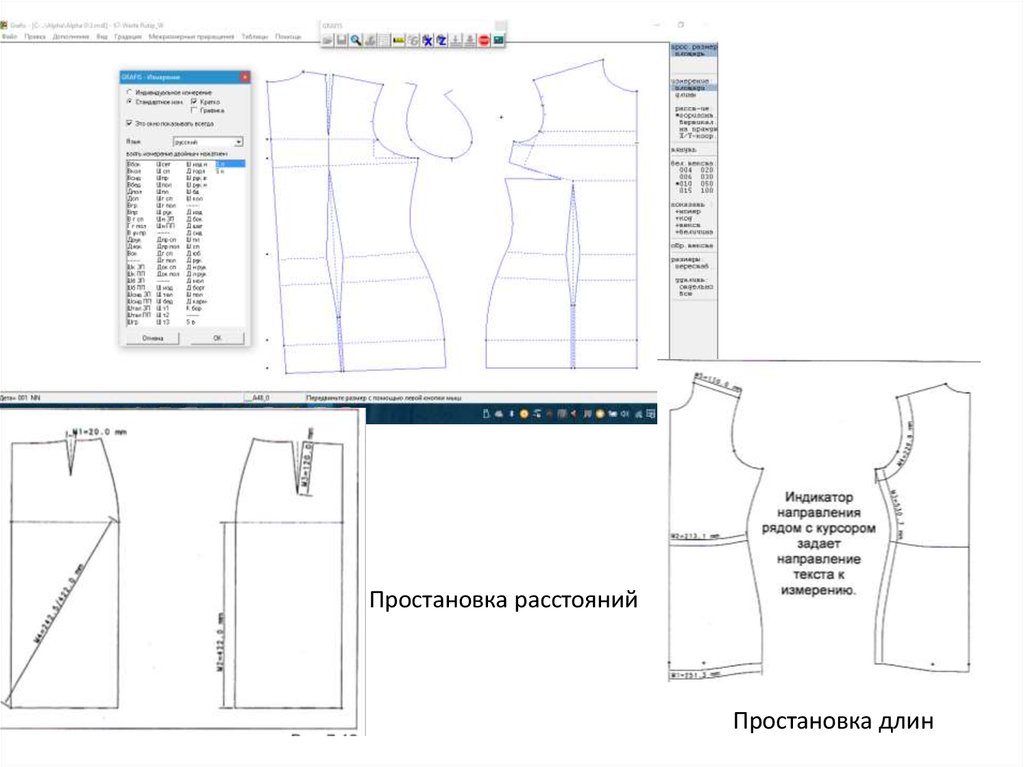Click the side panel option '100'
Image resolution: width=1024 pixels, height=767 pixels.
click(x=707, y=190)
